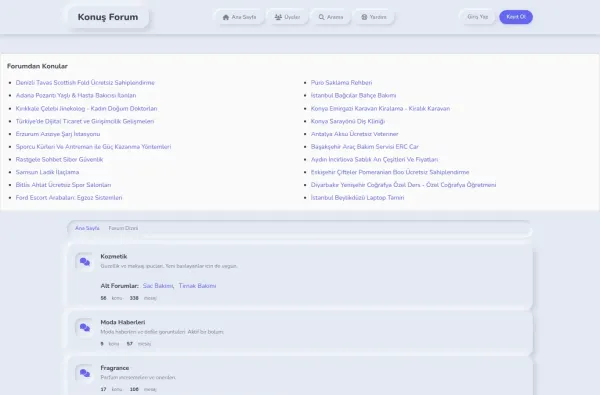Open the Kozmetik forum title

pyautogui.click(x=114, y=256)
